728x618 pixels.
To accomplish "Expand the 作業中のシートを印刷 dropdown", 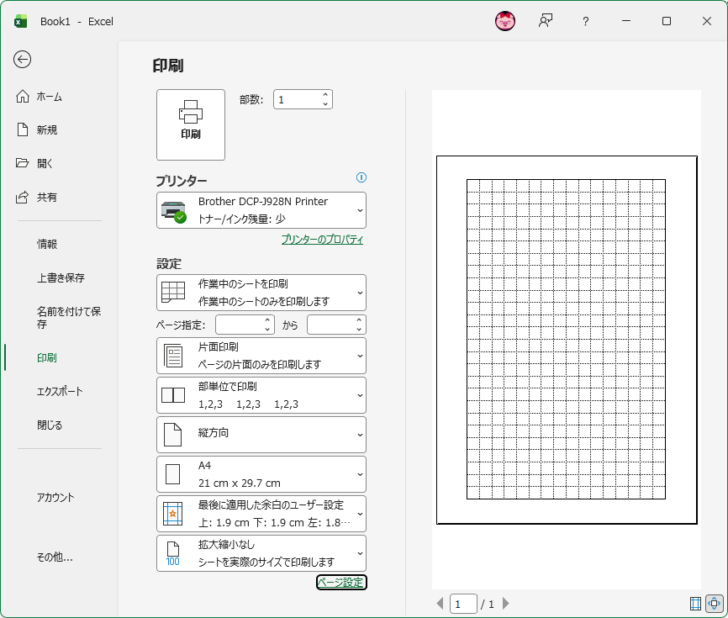I will tap(360, 293).
